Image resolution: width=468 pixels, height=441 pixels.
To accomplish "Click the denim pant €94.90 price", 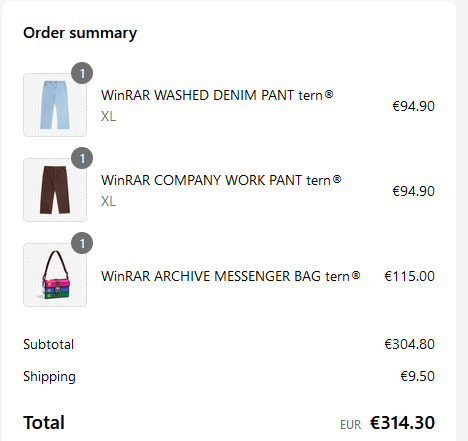I will [x=413, y=106].
